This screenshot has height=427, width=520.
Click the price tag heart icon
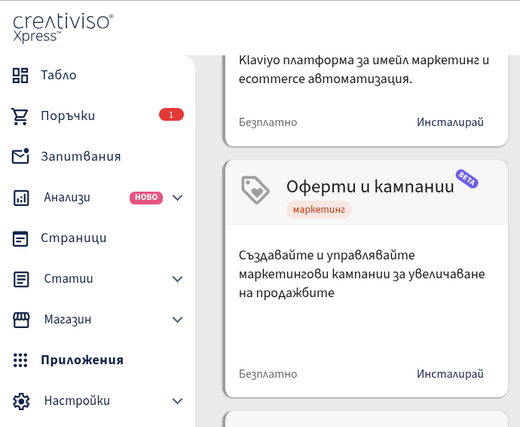tap(255, 190)
